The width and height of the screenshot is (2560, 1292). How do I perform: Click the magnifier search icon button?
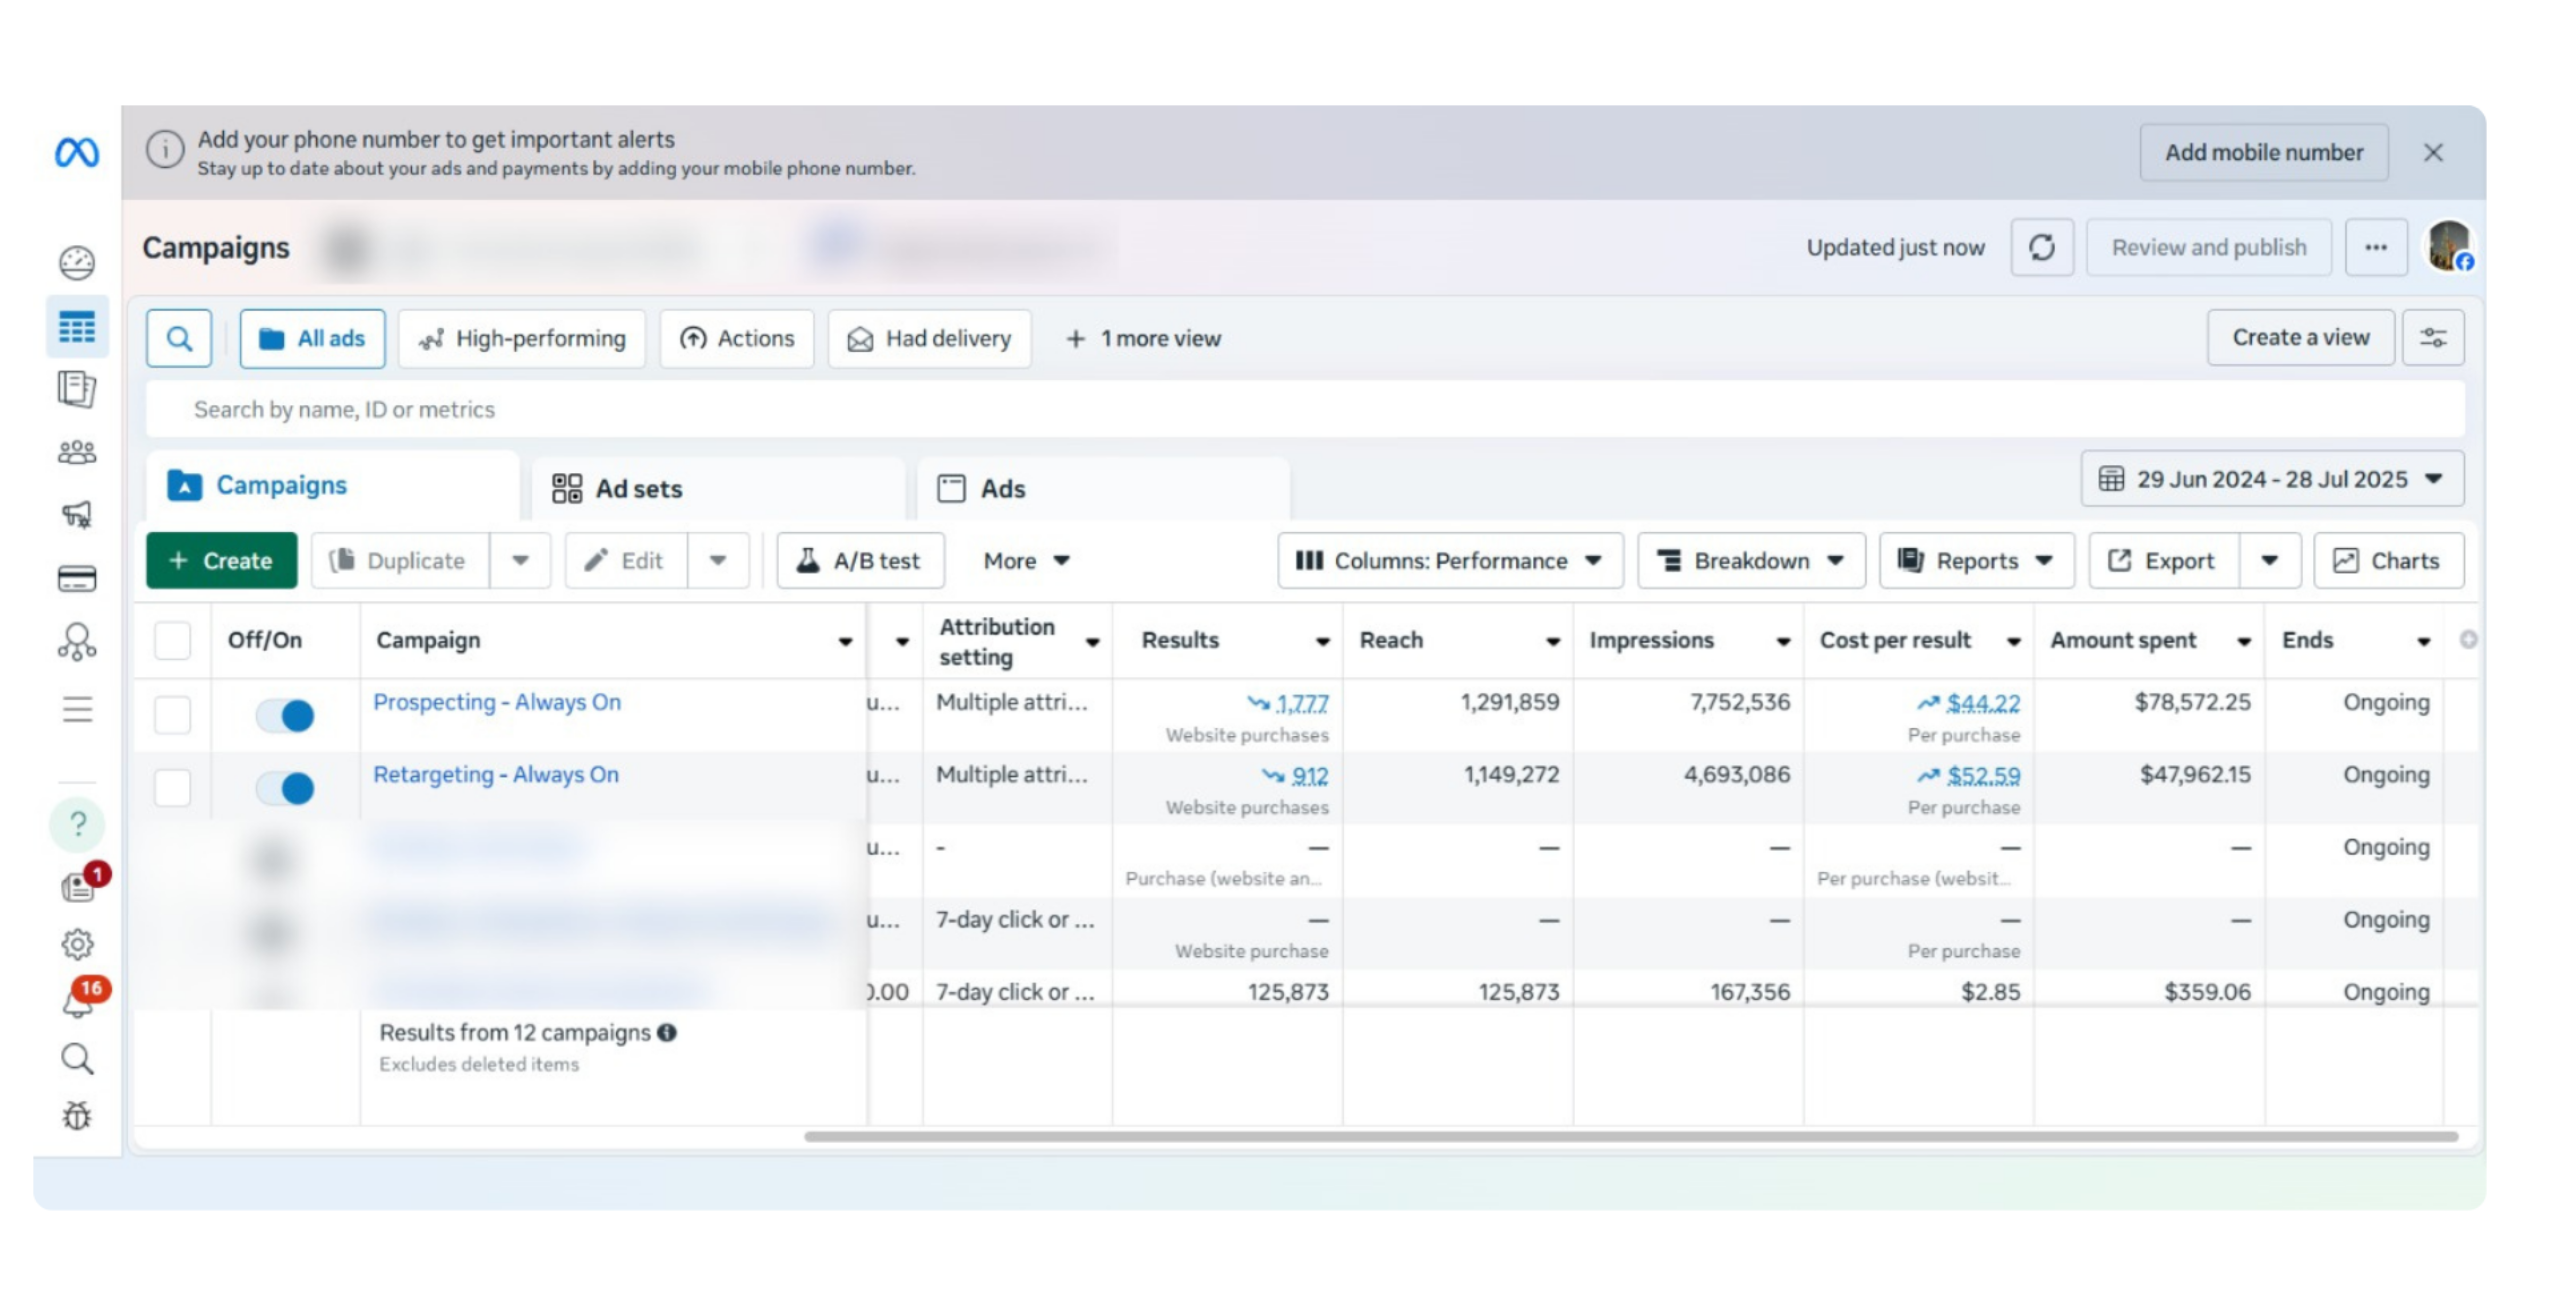click(179, 338)
